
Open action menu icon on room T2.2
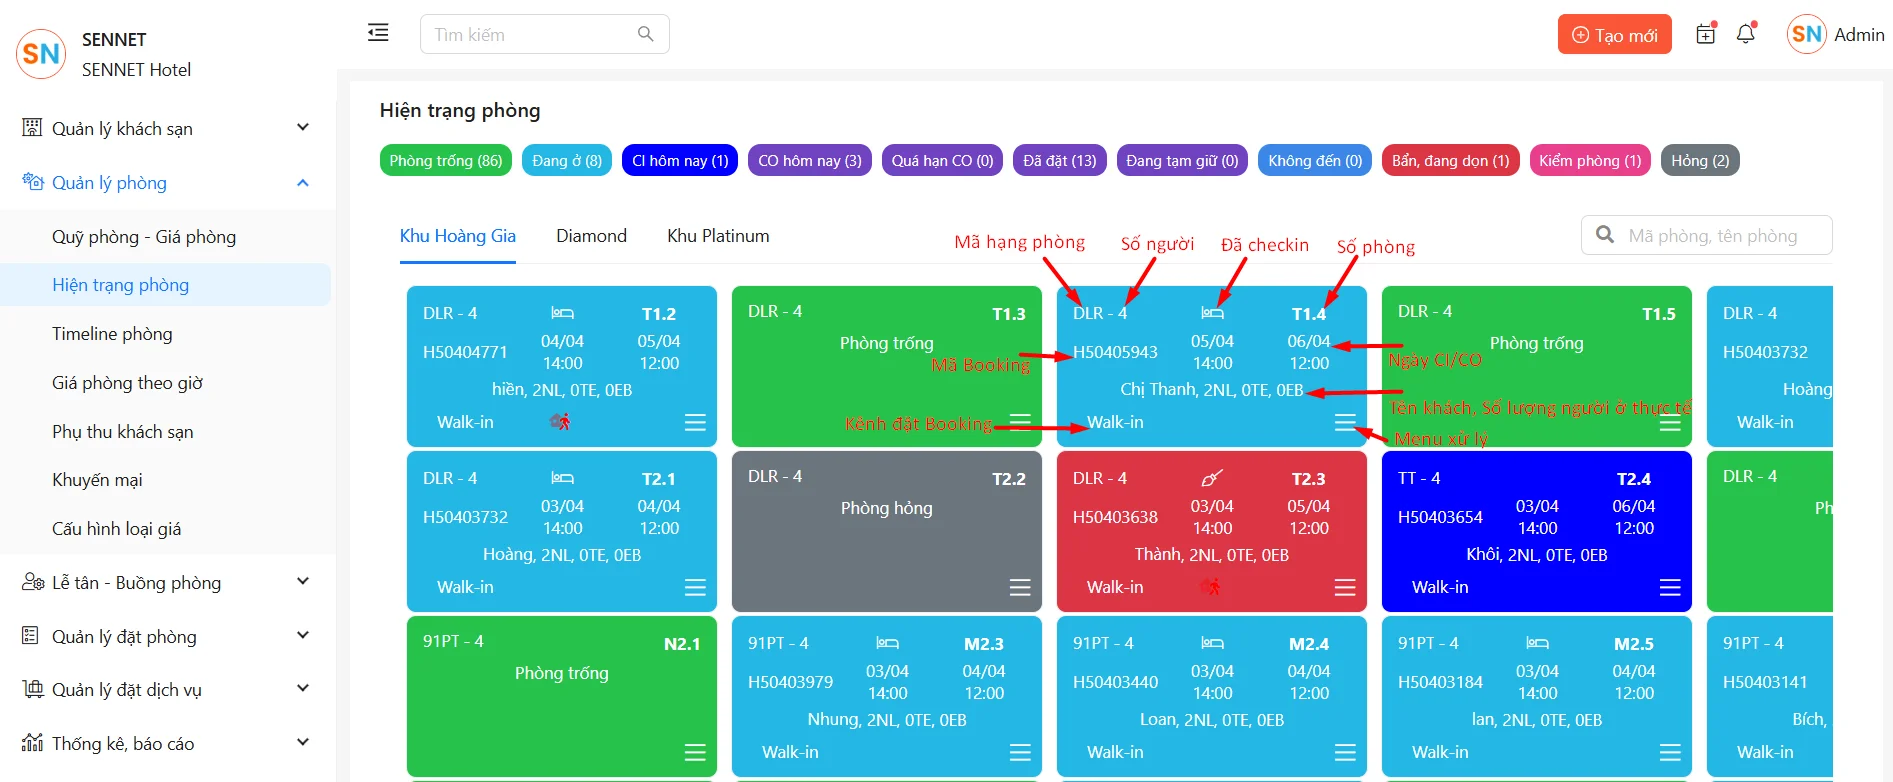(1020, 587)
